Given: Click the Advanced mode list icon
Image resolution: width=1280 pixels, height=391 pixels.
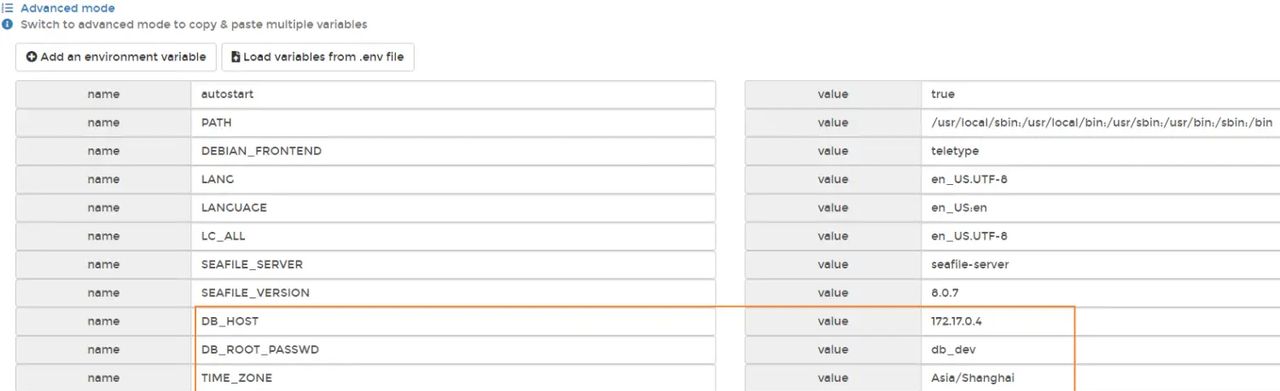Looking at the screenshot, I should point(7,8).
